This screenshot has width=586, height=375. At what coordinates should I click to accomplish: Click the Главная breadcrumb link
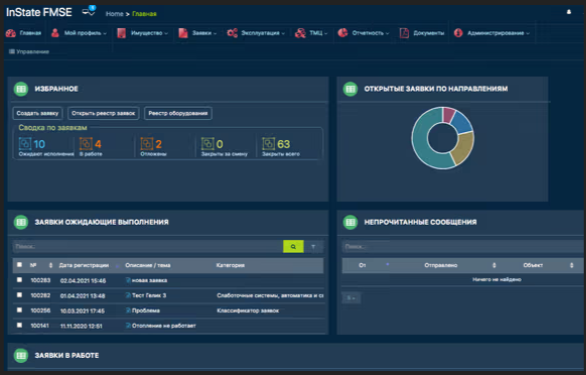coord(144,14)
